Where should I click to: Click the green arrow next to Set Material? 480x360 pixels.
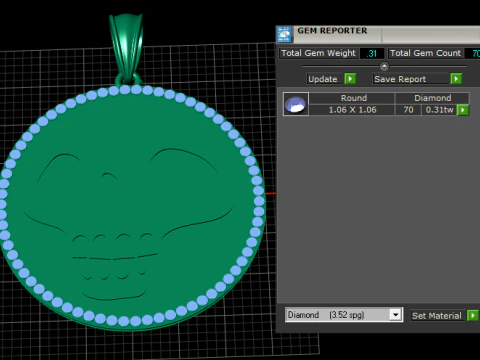pyautogui.click(x=473, y=315)
